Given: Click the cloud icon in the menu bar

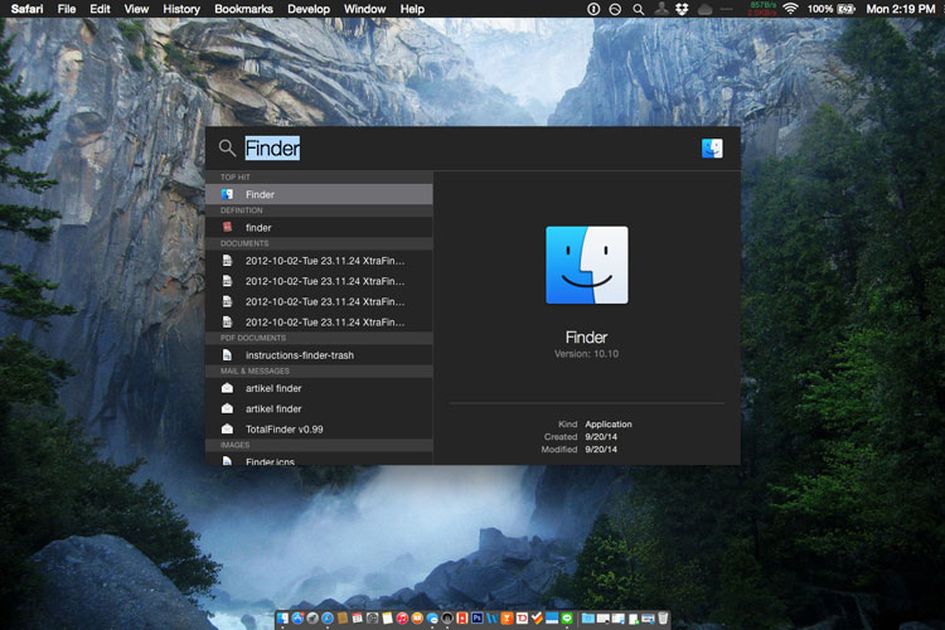Looking at the screenshot, I should pos(705,9).
